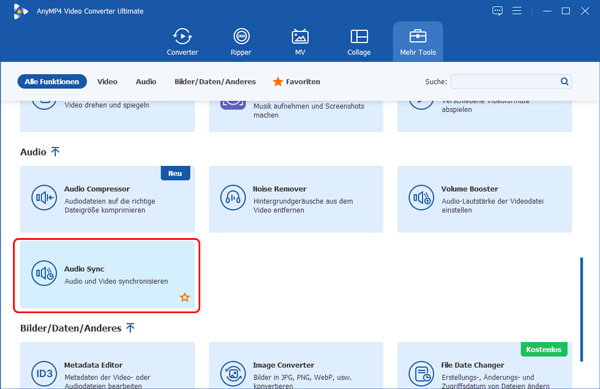Click the Noise Remover headphone icon

[233, 197]
